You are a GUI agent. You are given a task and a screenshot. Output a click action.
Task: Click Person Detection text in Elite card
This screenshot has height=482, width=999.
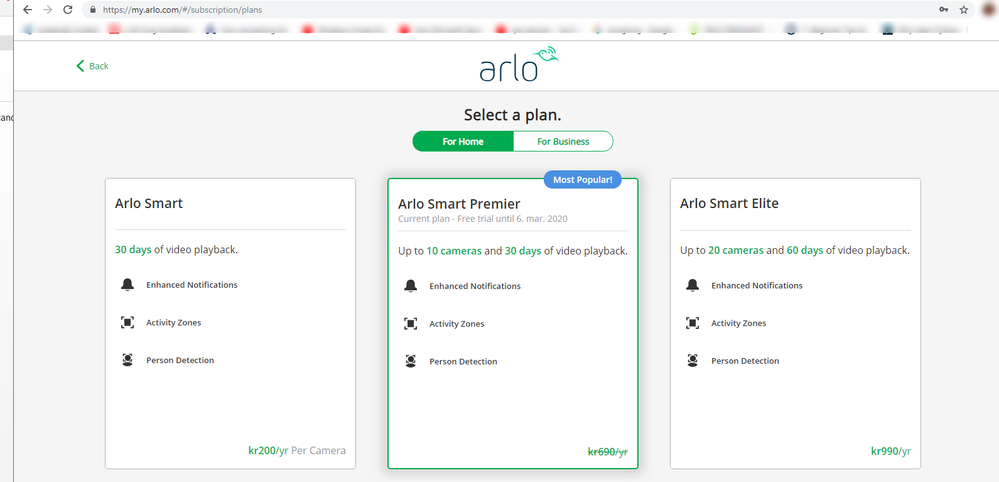click(745, 360)
